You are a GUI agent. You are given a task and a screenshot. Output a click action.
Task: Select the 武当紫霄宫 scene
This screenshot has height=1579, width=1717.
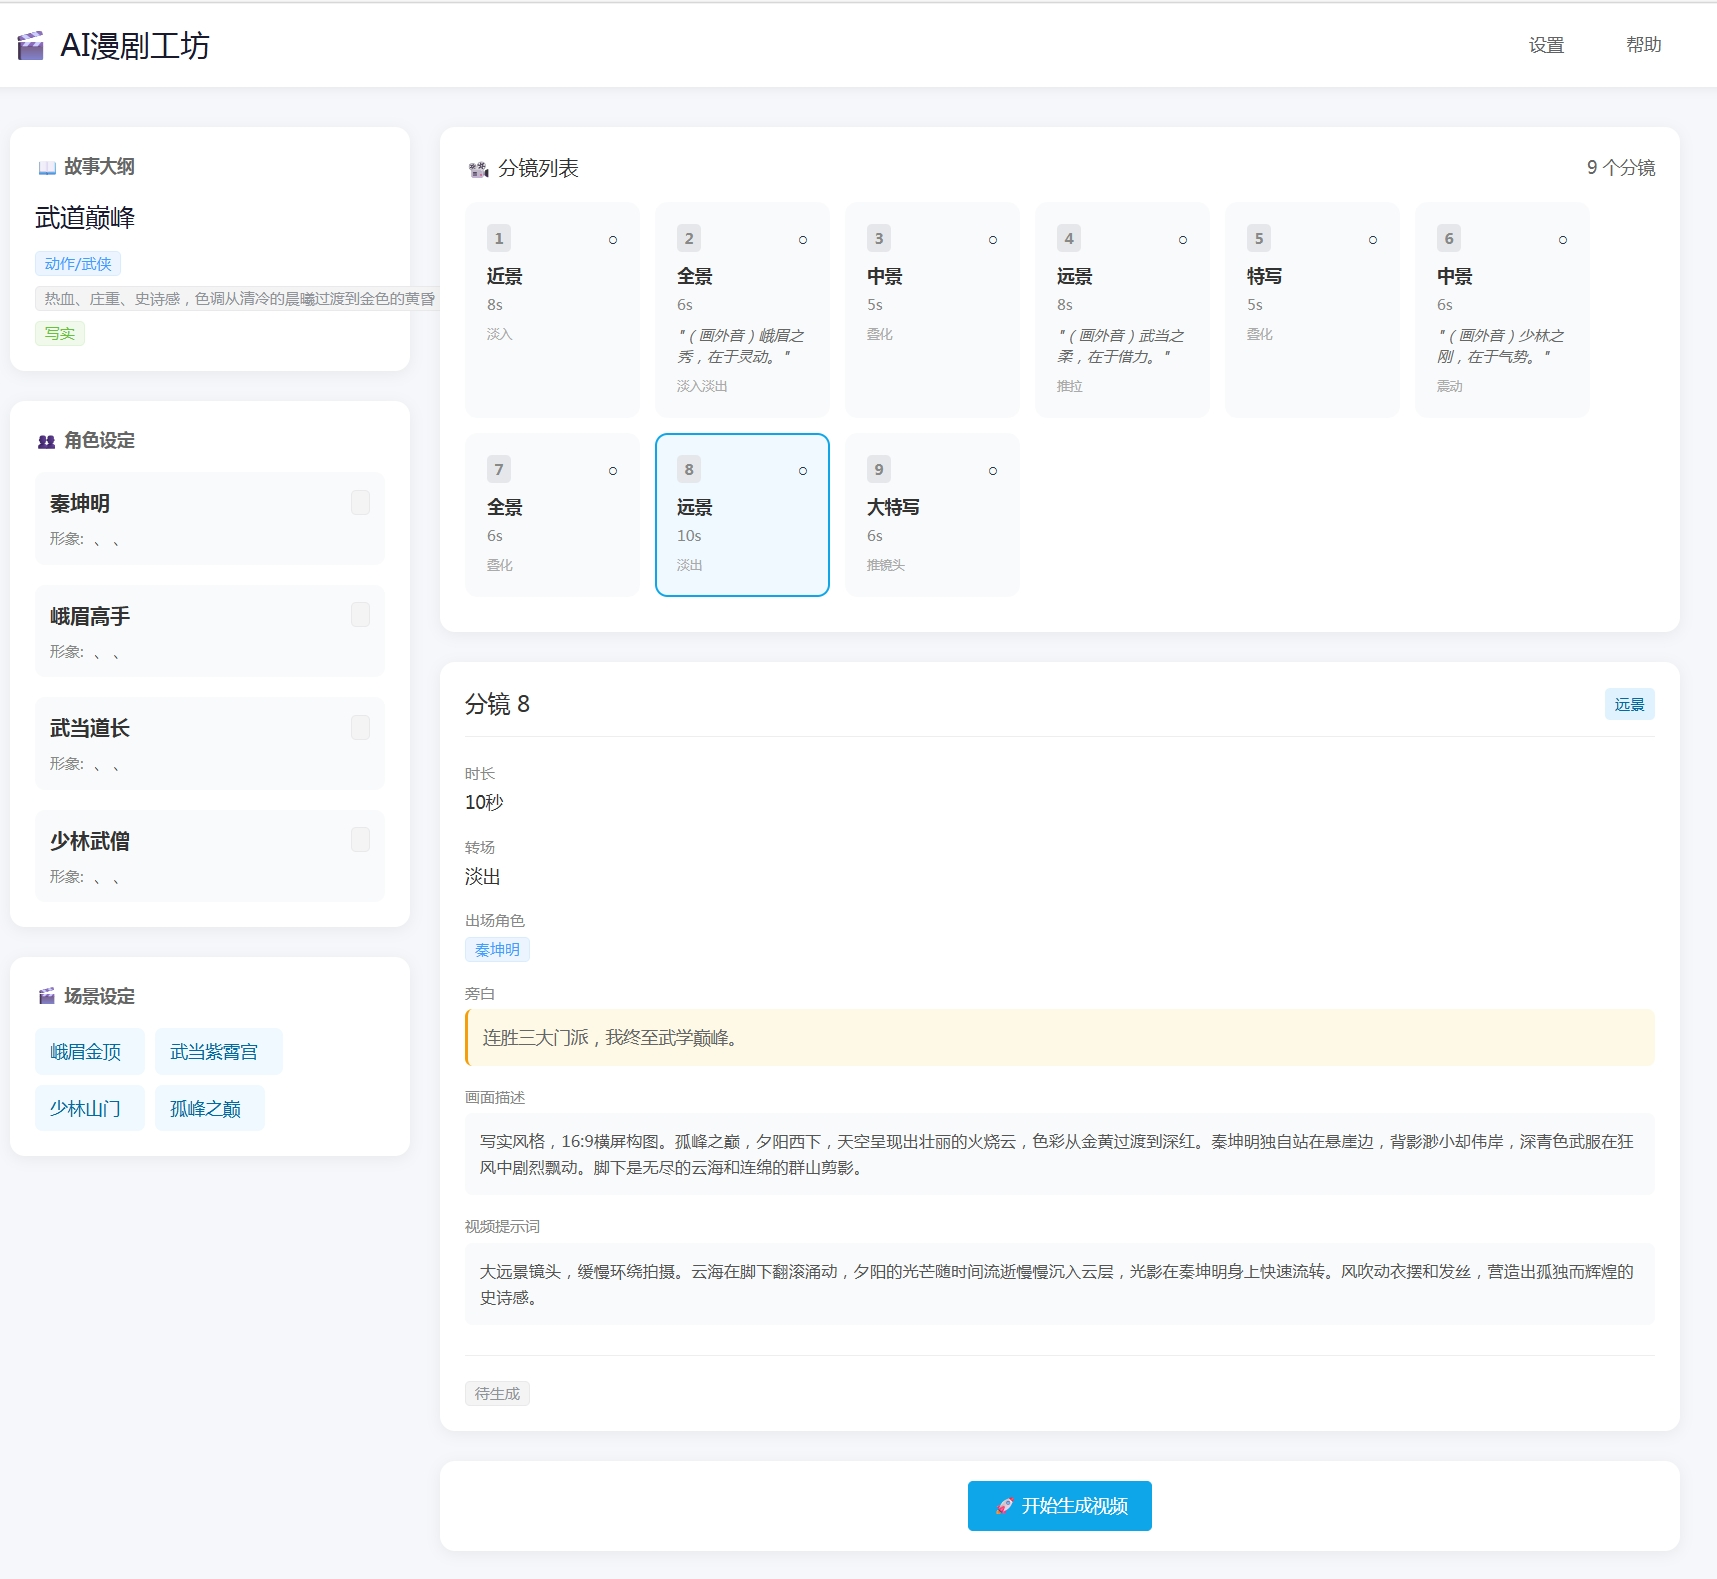pos(219,1052)
